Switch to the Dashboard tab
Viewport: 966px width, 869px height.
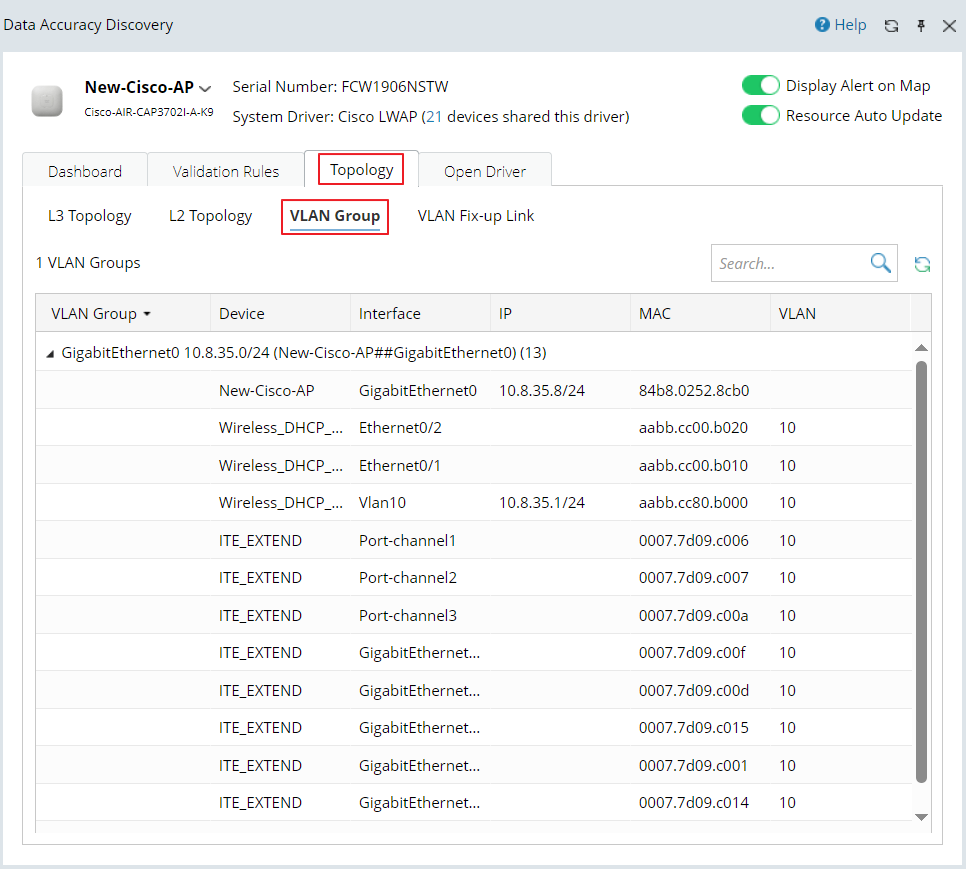85,171
